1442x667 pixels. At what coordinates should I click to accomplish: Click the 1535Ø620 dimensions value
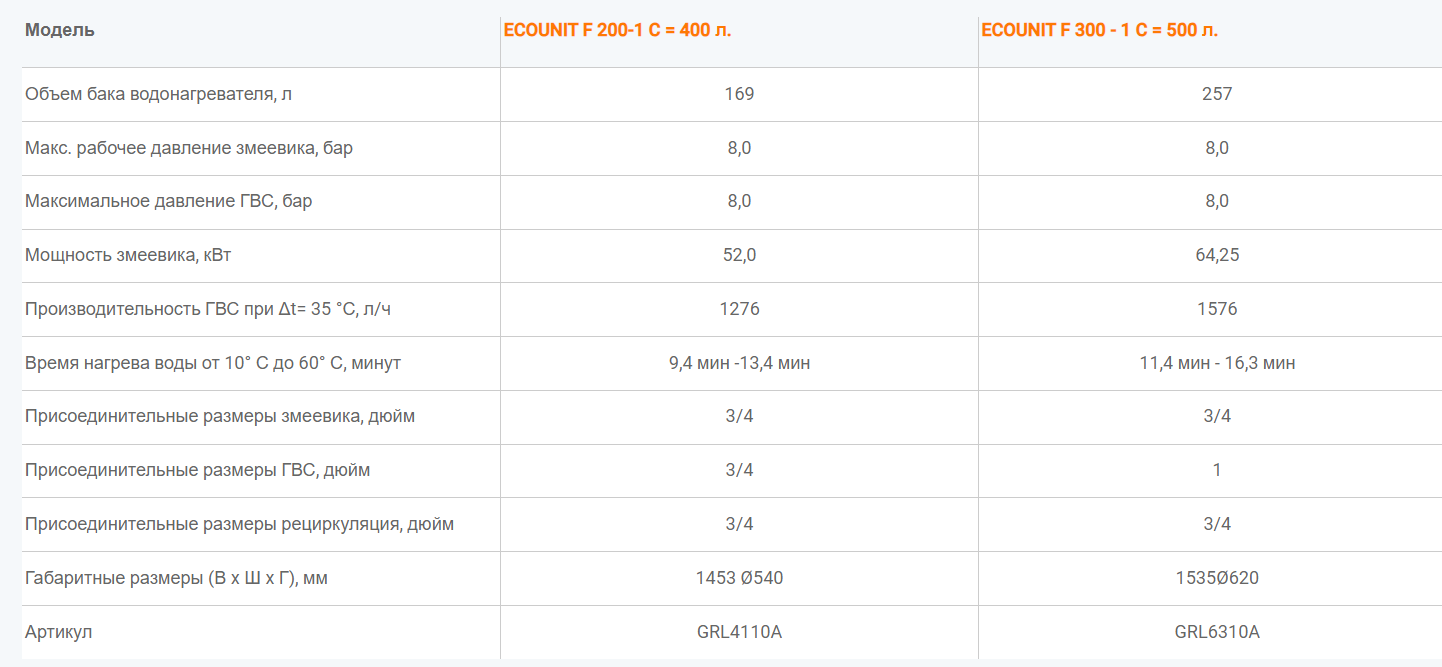pyautogui.click(x=1217, y=578)
